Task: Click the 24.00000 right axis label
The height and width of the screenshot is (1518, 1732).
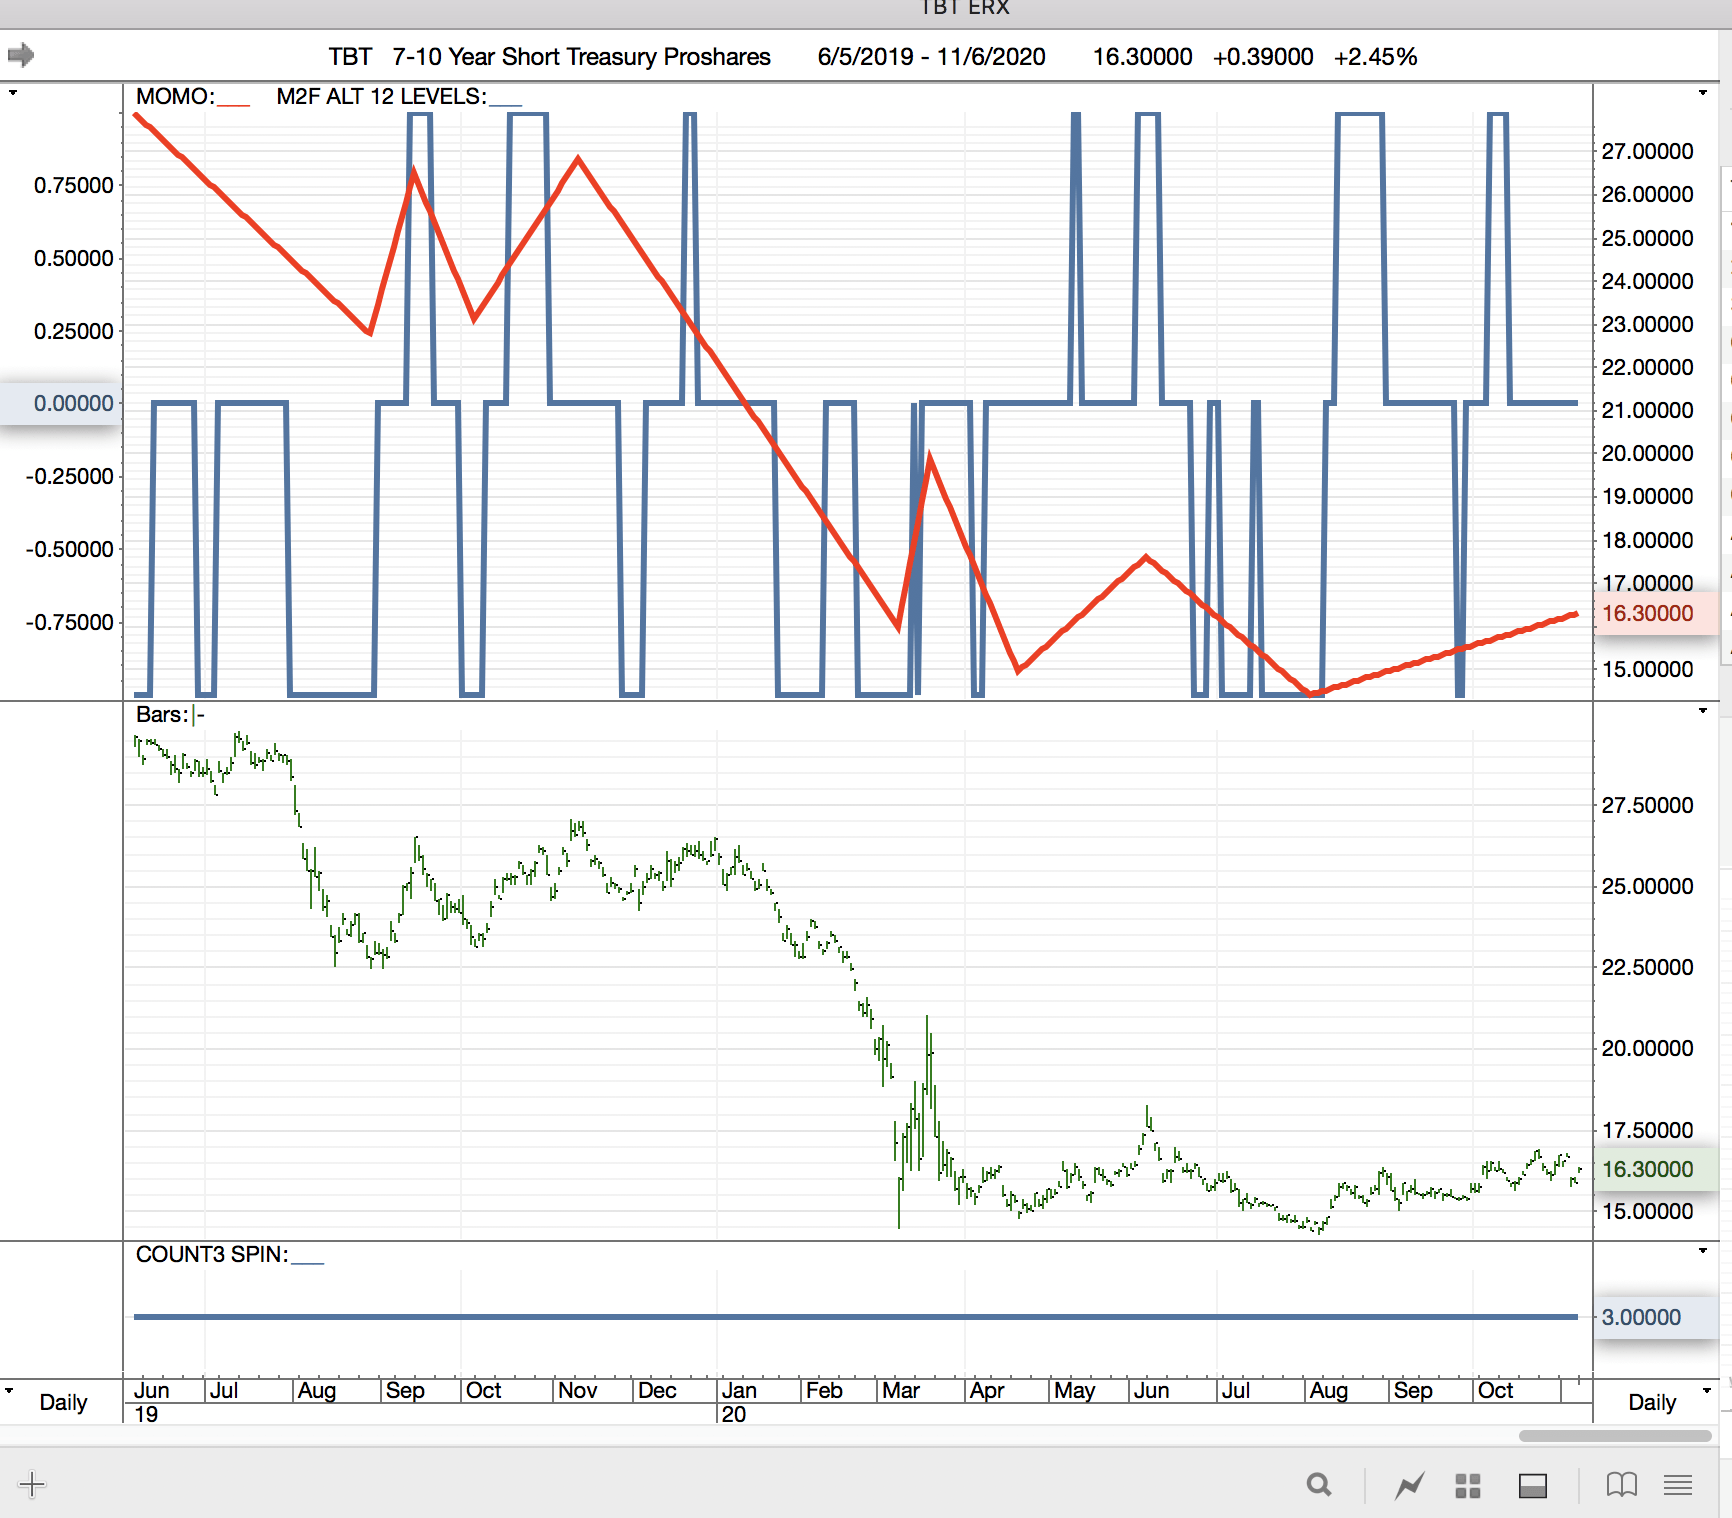Action: coord(1647,281)
